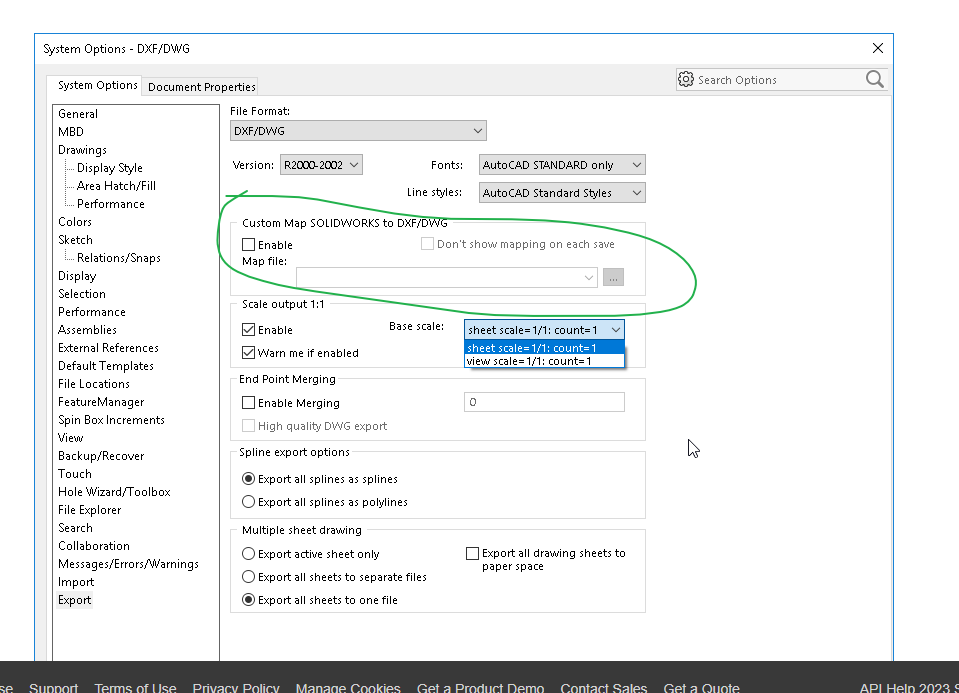This screenshot has height=693, width=959.
Task: Select Export active sheet only
Action: pyautogui.click(x=248, y=554)
